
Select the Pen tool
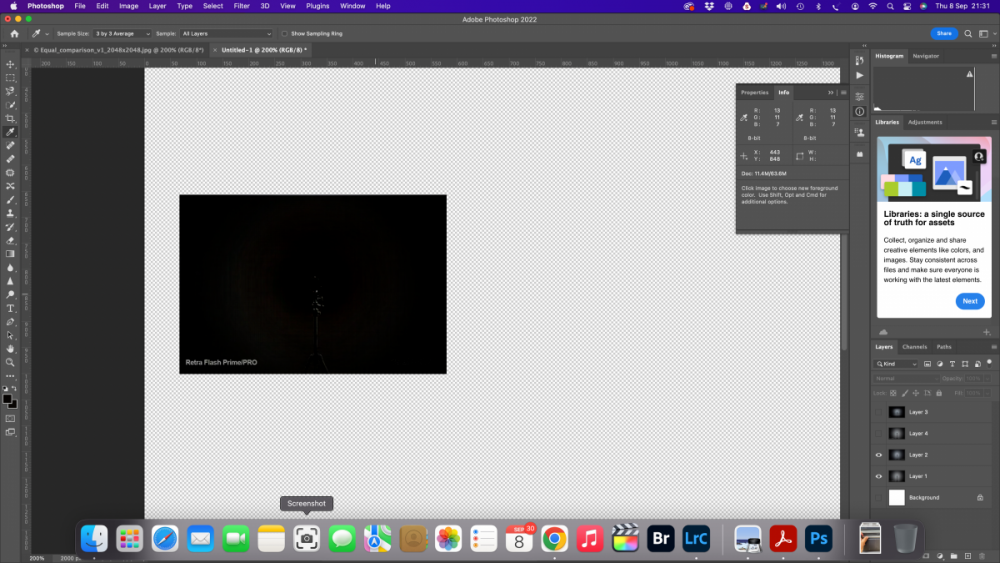(x=10, y=321)
